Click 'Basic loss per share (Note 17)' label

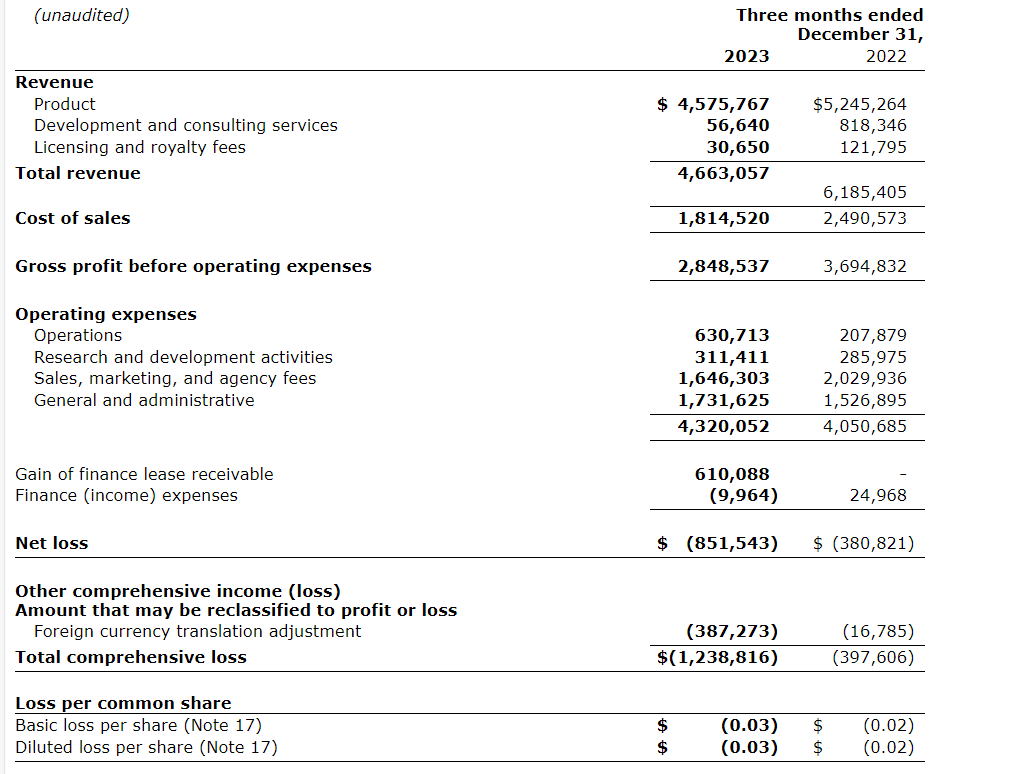coord(138,726)
